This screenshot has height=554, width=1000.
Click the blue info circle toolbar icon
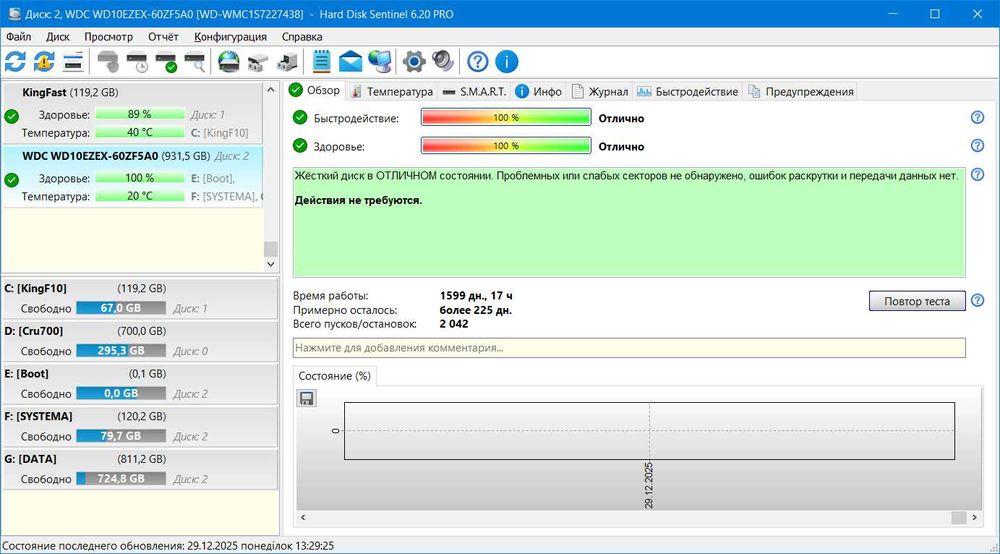point(507,62)
